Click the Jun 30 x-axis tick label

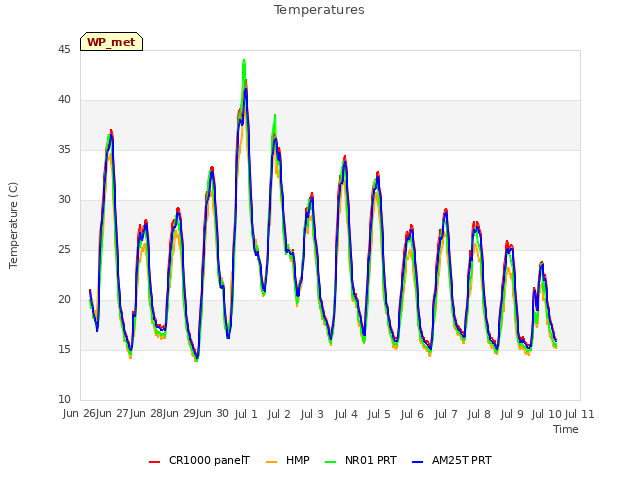click(212, 414)
